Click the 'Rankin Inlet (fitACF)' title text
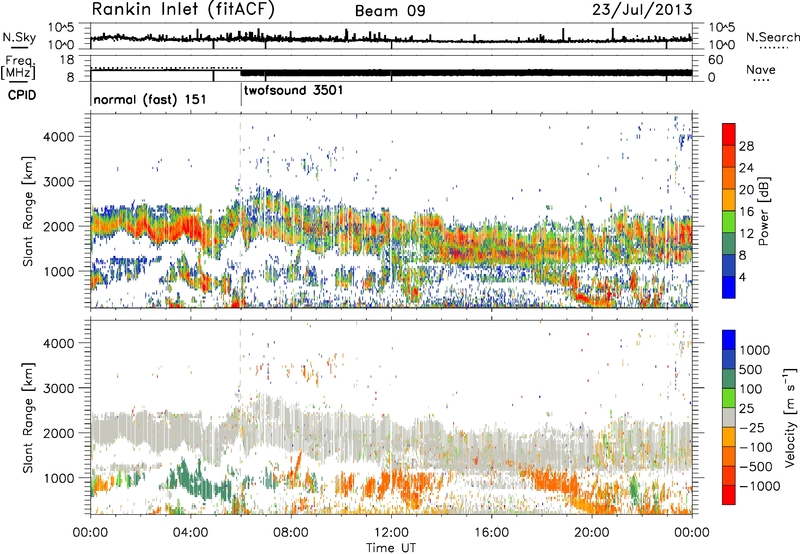 [183, 10]
